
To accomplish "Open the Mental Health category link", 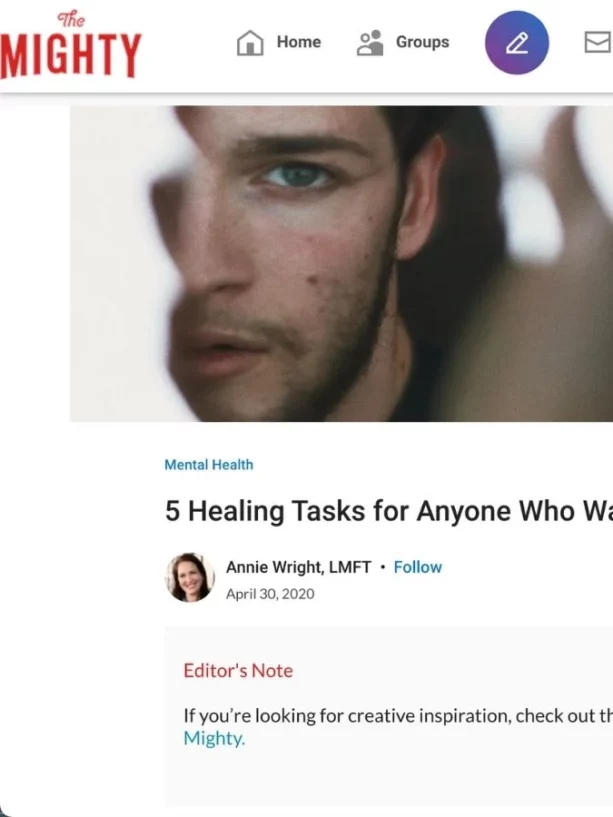I will click(x=209, y=465).
